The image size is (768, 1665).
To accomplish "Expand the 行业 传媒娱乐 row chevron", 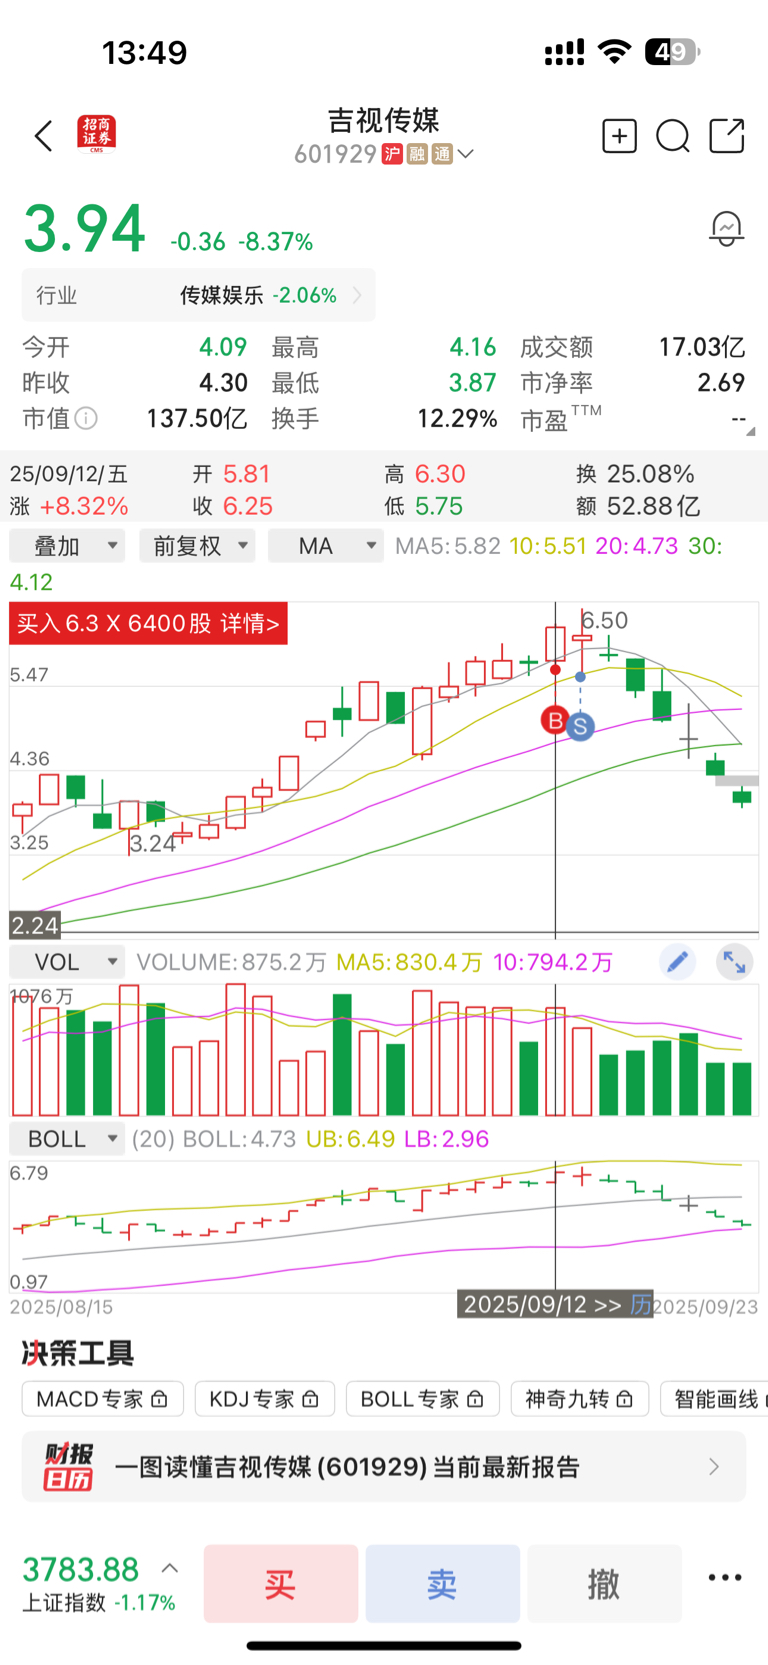I will 357,295.
